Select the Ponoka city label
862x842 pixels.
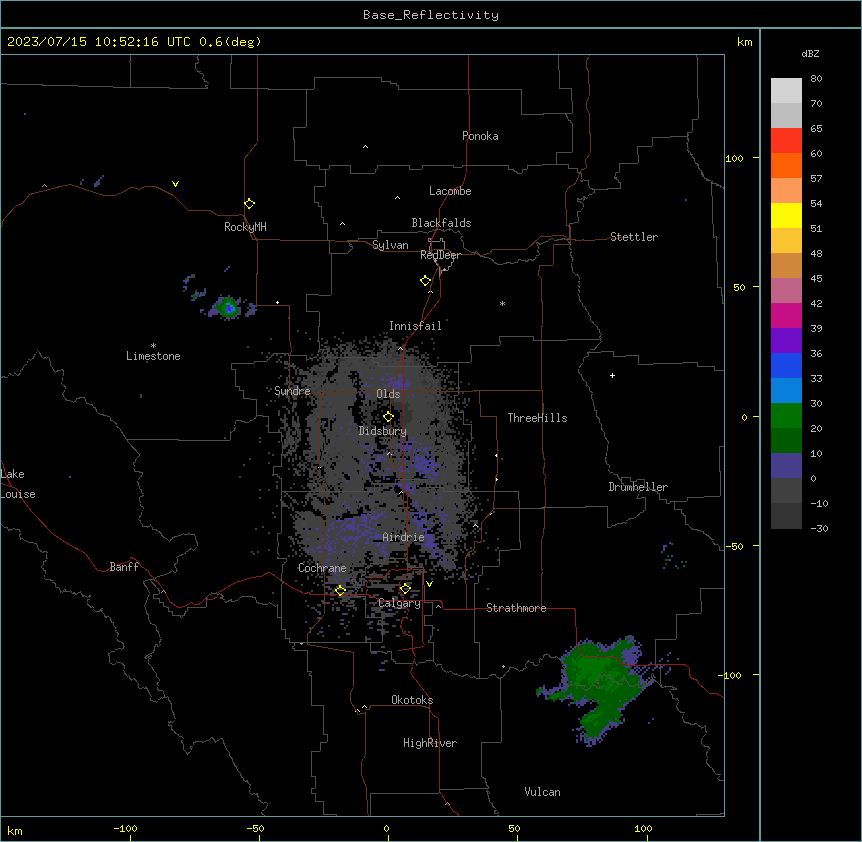click(x=480, y=136)
